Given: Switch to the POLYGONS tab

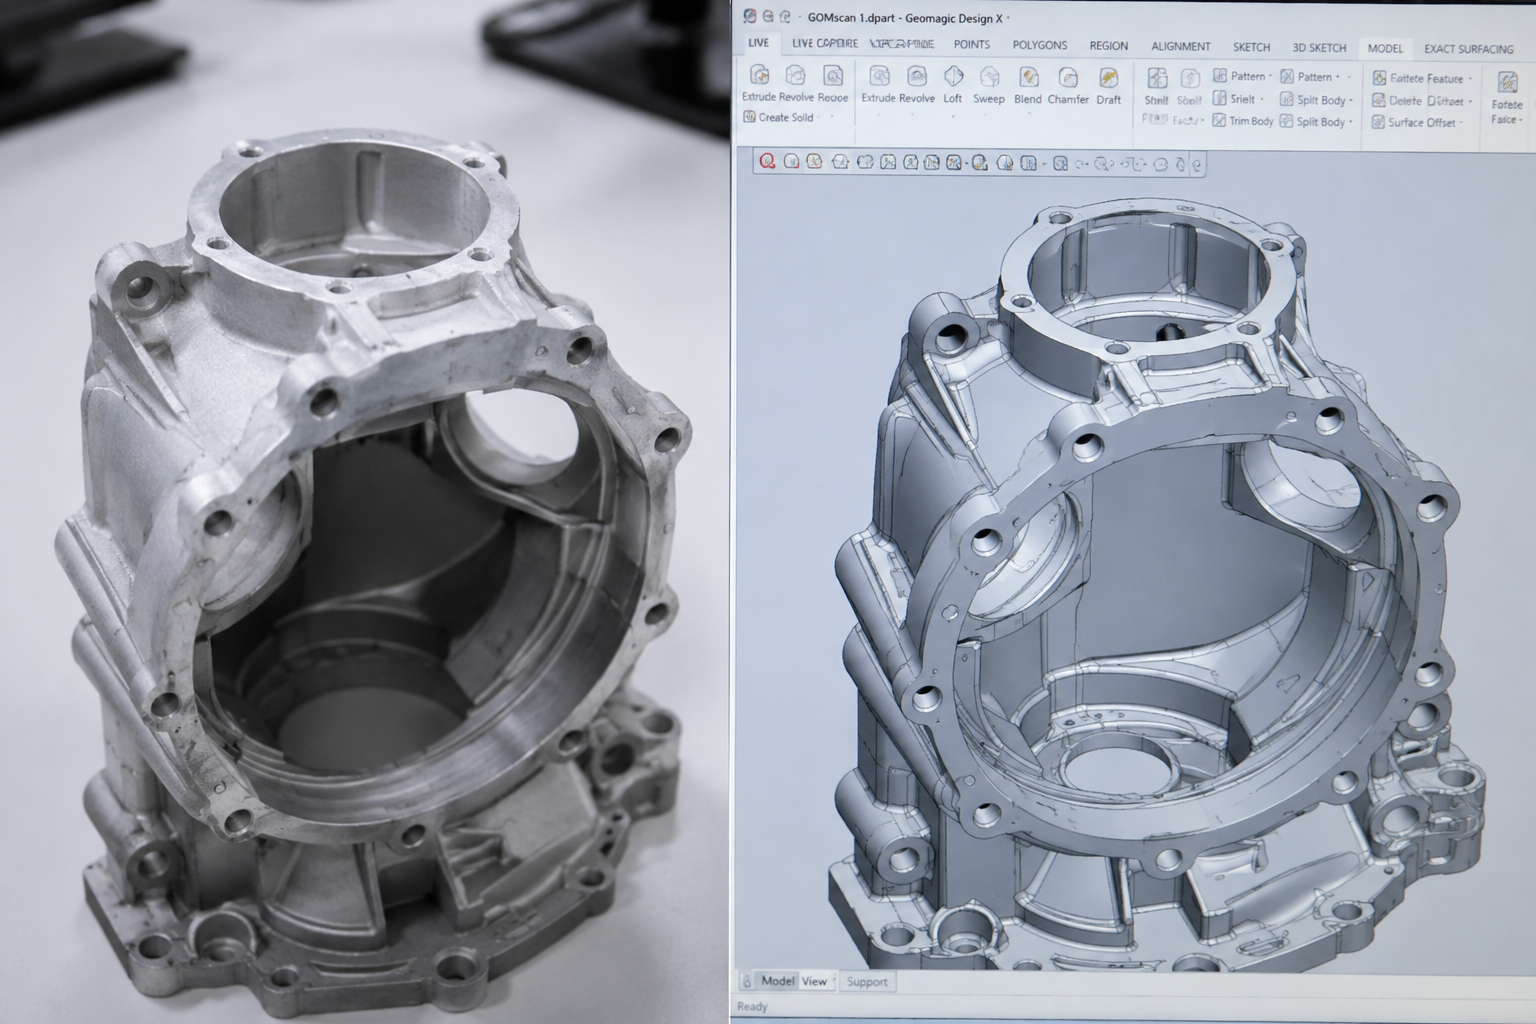Looking at the screenshot, I should pos(1039,45).
